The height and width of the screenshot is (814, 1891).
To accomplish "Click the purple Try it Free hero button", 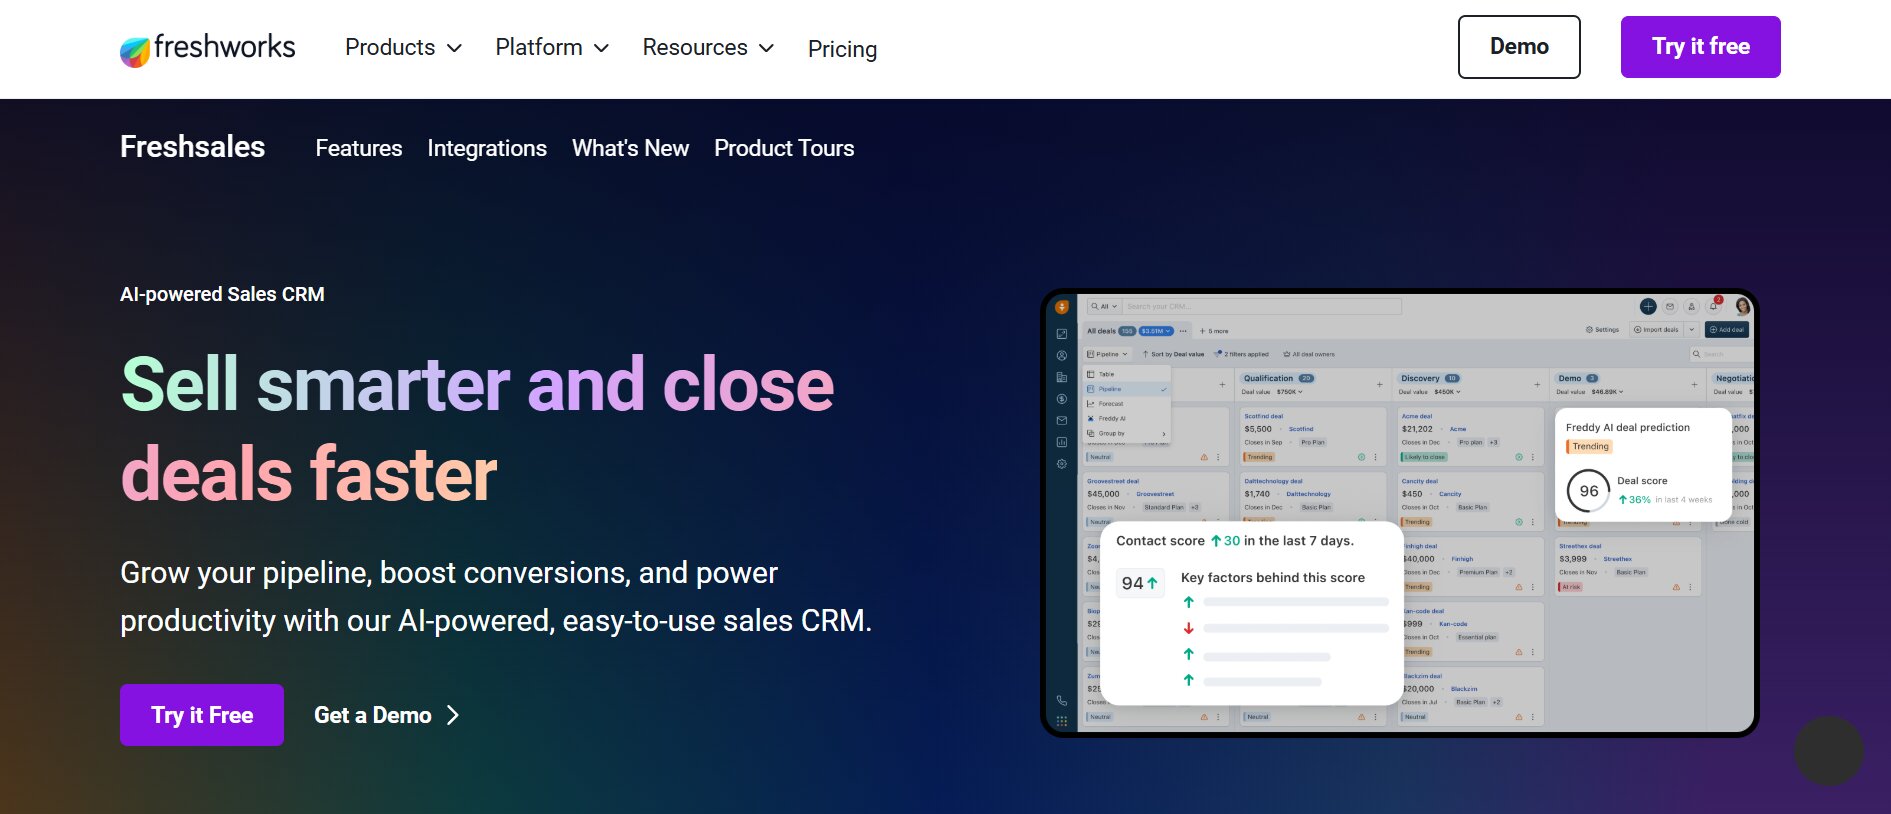I will pyautogui.click(x=202, y=715).
